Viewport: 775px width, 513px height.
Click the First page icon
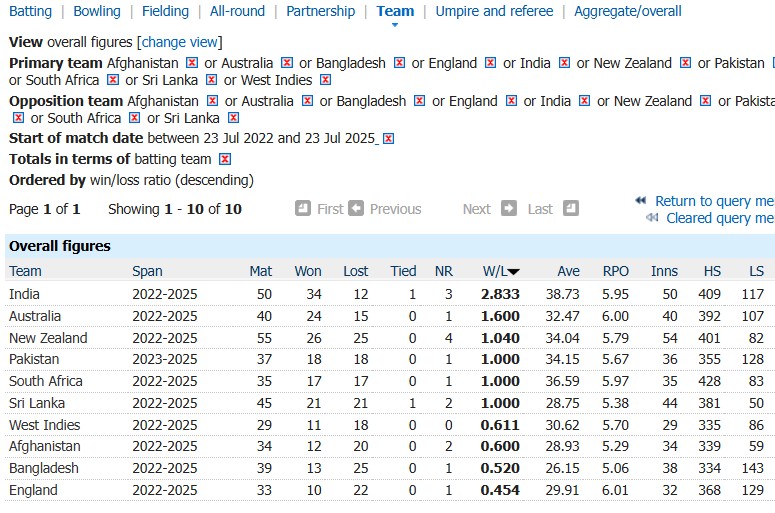click(303, 208)
